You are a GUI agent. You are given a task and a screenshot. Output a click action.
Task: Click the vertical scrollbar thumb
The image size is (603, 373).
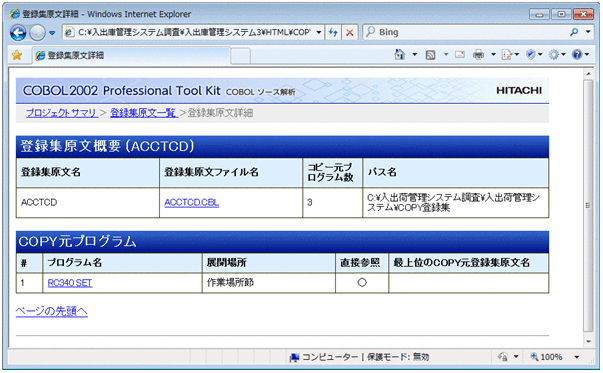pyautogui.click(x=588, y=206)
